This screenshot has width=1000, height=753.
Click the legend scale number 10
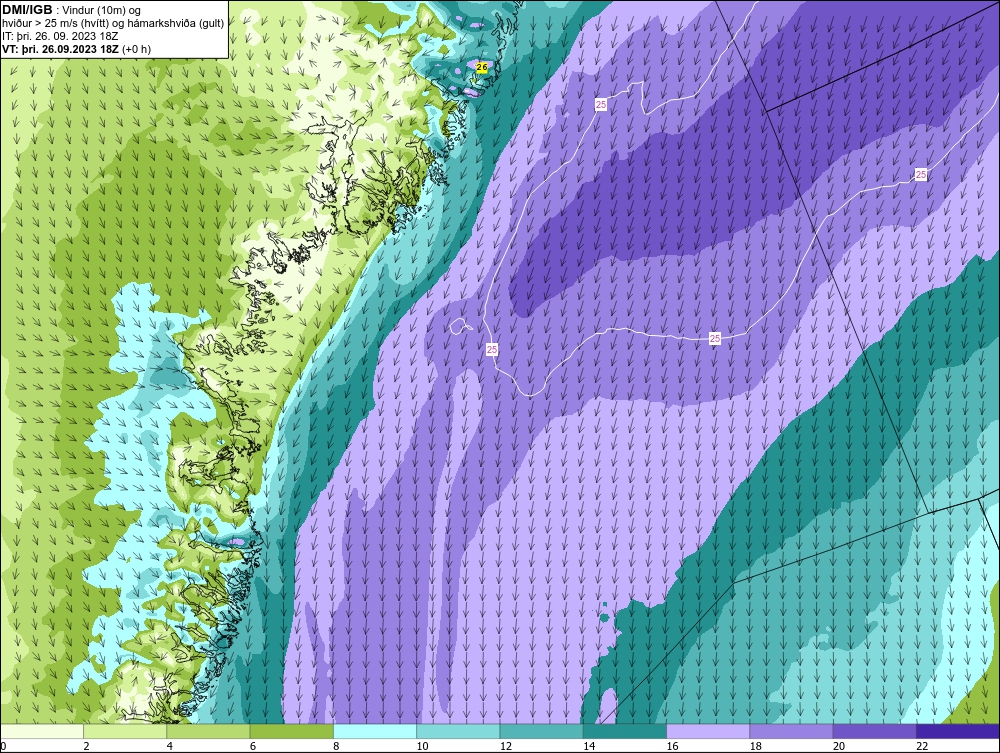[422, 747]
